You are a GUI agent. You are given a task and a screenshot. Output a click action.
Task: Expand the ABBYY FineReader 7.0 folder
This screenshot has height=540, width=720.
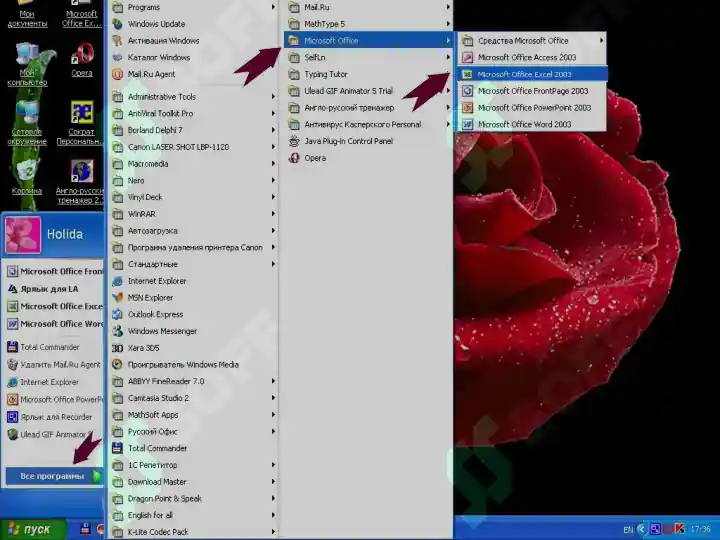click(194, 382)
